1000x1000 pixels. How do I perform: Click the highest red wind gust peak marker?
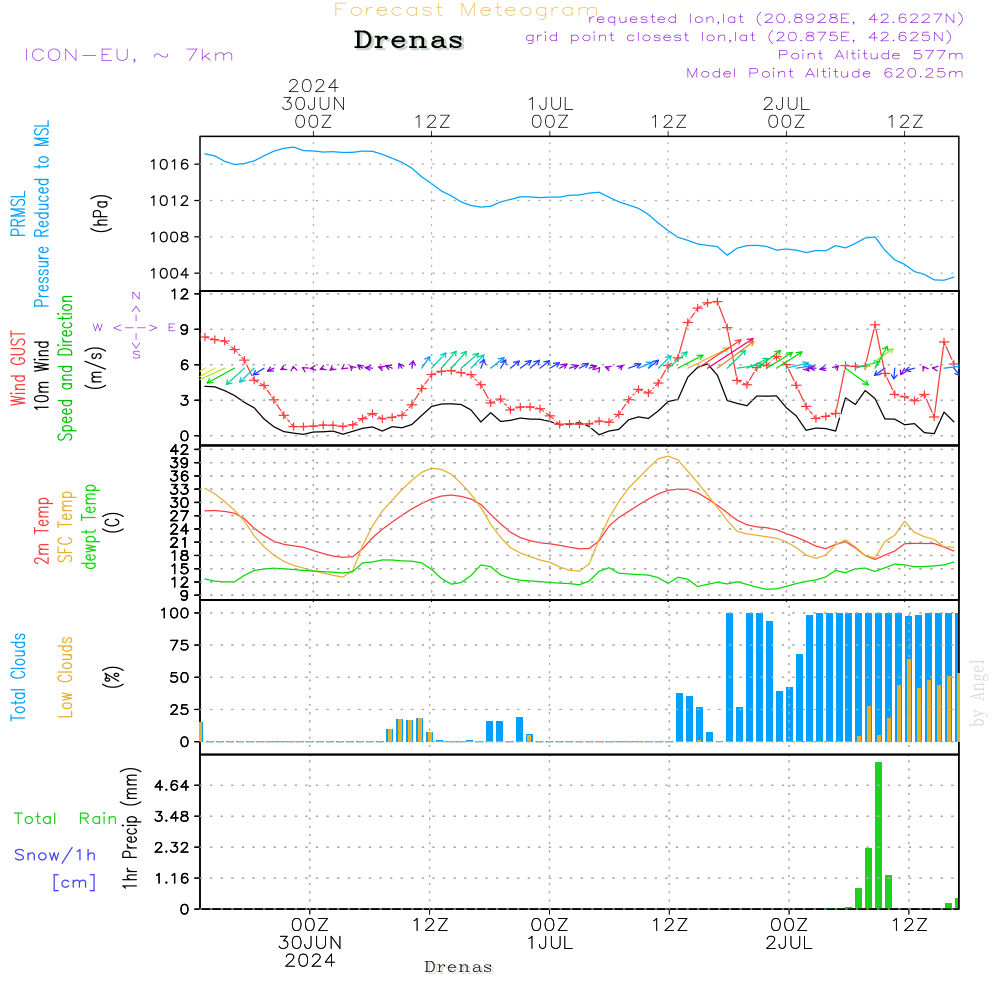coord(716,301)
